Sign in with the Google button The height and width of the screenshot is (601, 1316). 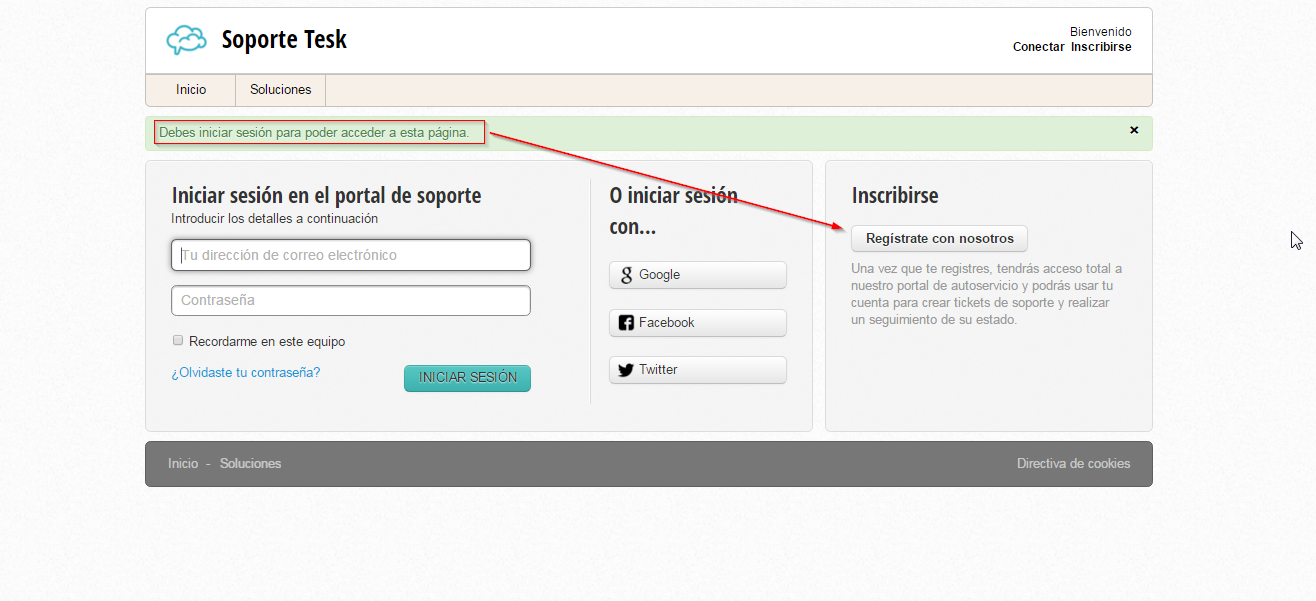coord(698,275)
